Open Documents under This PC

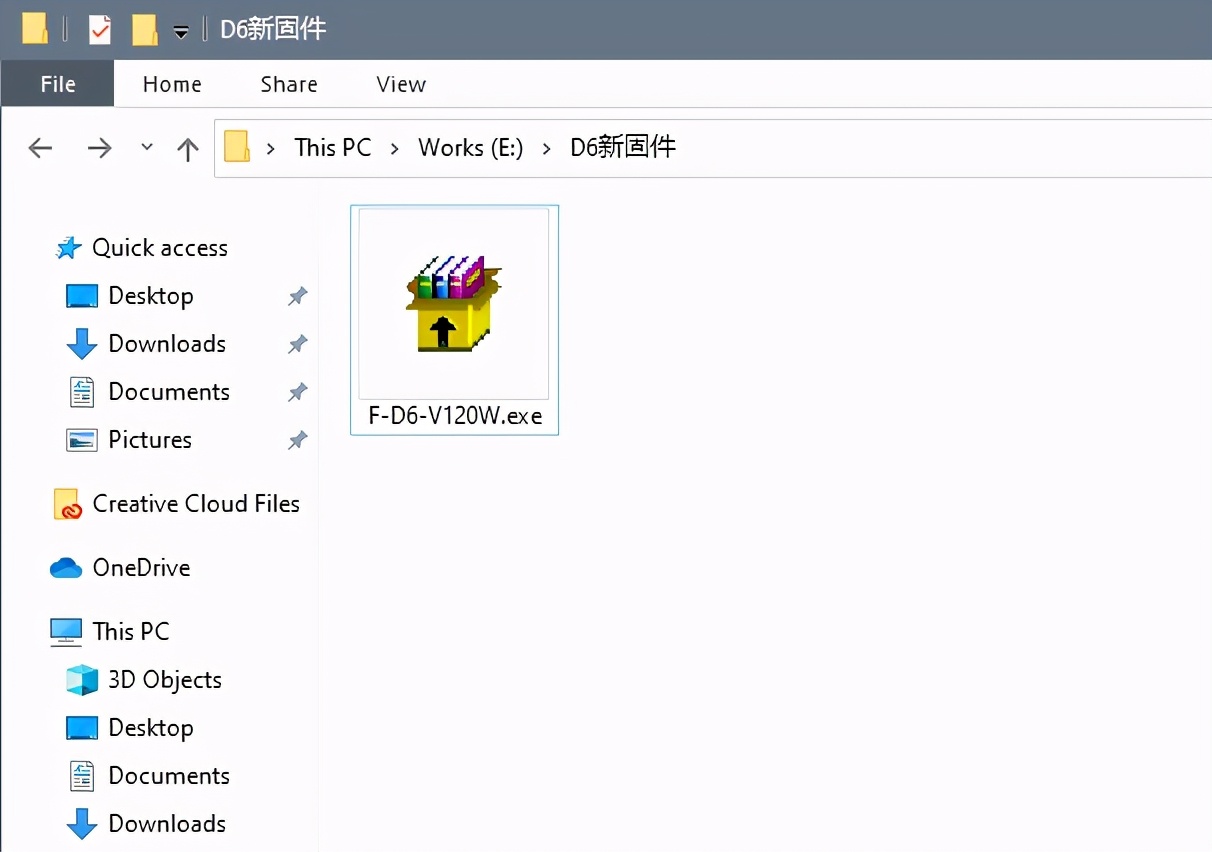coord(169,776)
